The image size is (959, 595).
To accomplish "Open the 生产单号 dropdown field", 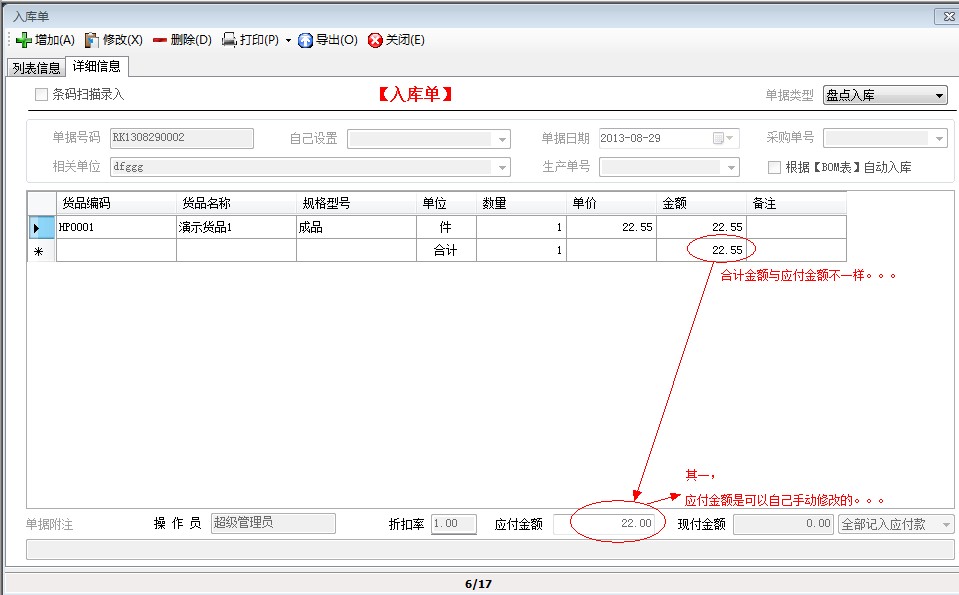I will [730, 166].
